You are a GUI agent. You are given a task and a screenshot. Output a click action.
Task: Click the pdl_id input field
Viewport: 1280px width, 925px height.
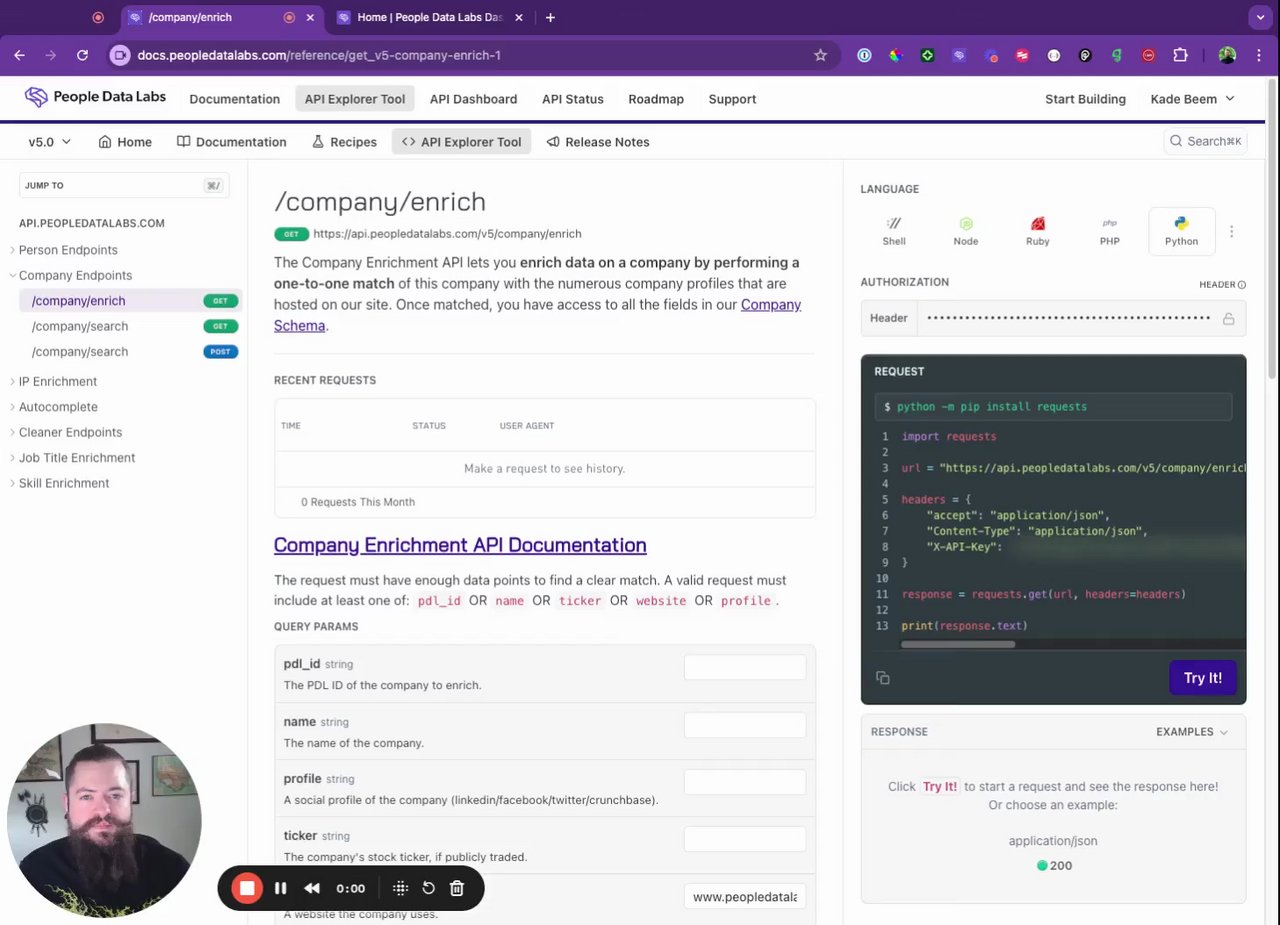click(745, 667)
